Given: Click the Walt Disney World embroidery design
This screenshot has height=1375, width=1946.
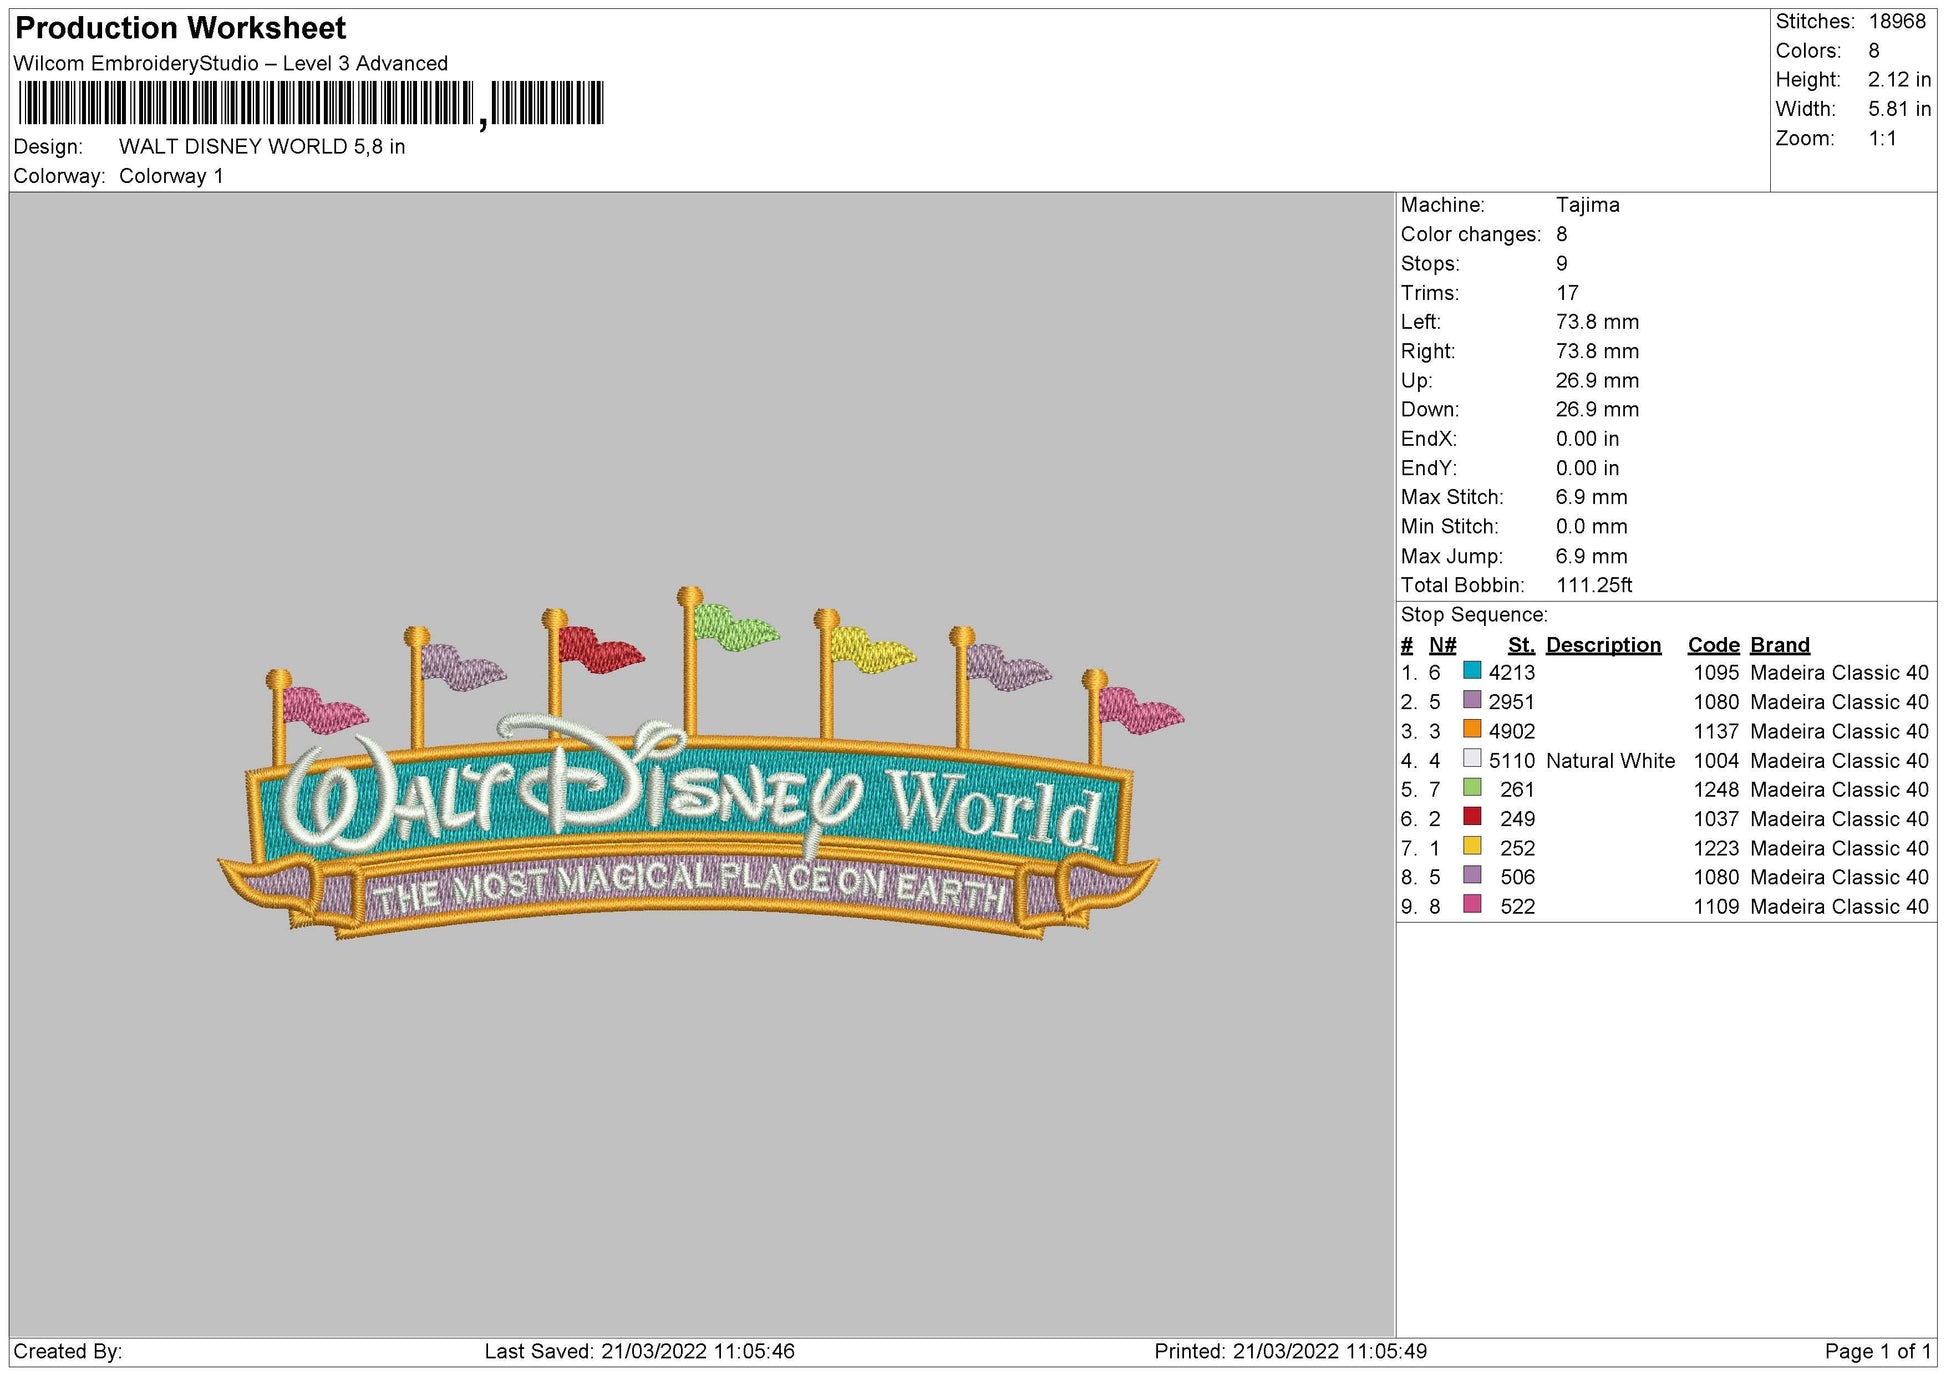Looking at the screenshot, I should pos(700,764).
